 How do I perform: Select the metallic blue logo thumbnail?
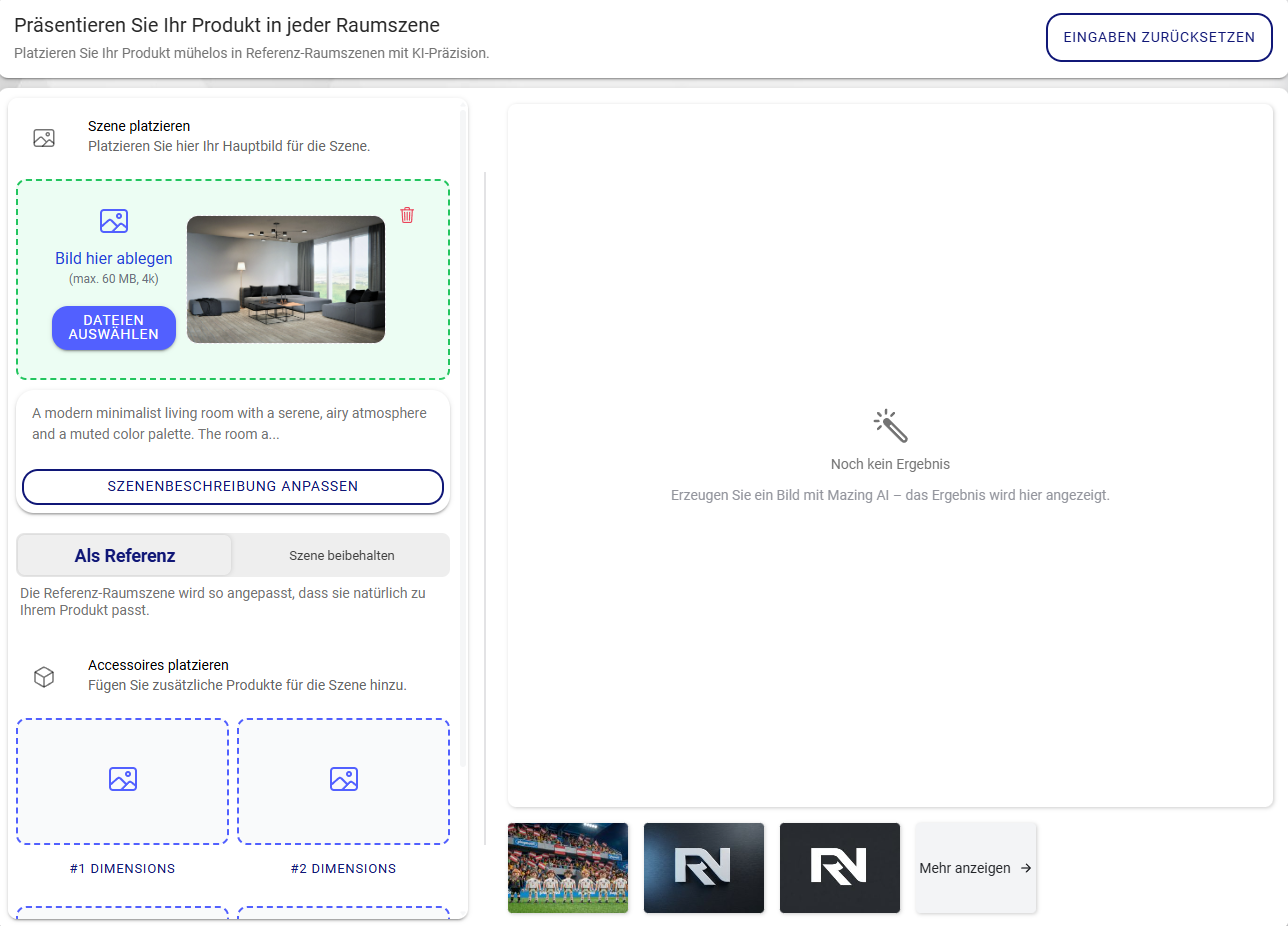[x=704, y=868]
